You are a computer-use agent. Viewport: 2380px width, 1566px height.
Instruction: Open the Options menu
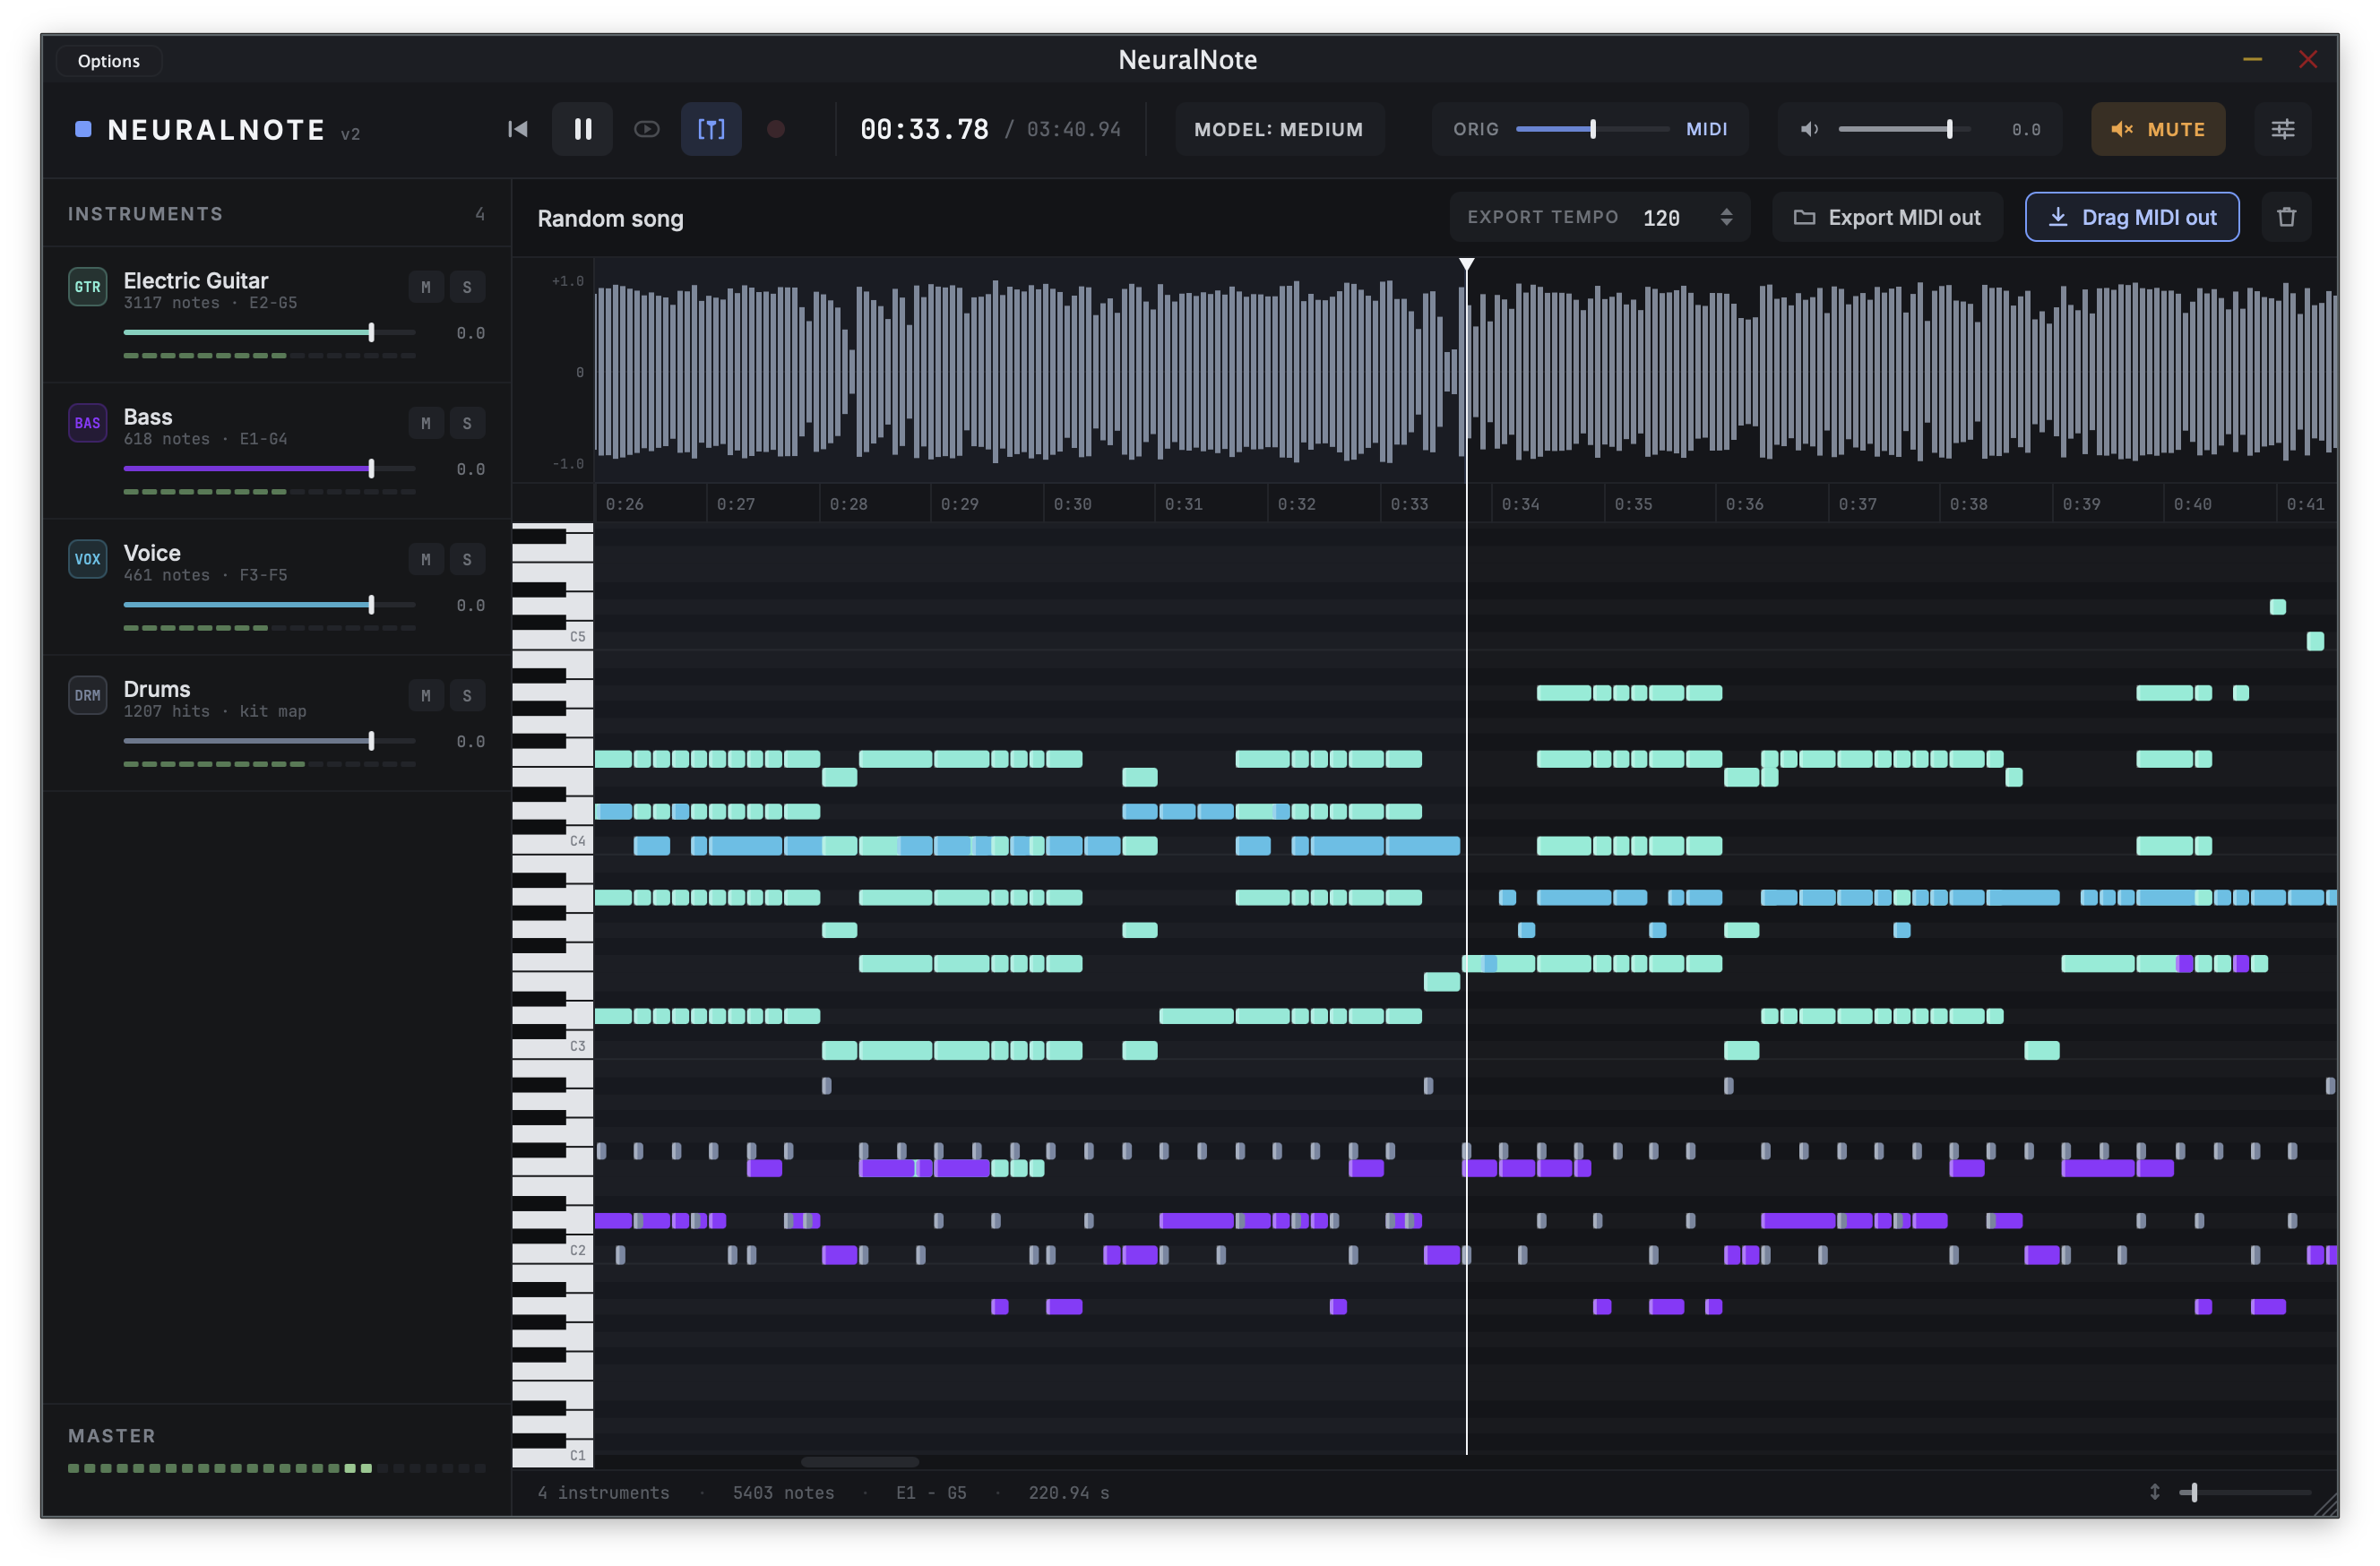(x=109, y=61)
